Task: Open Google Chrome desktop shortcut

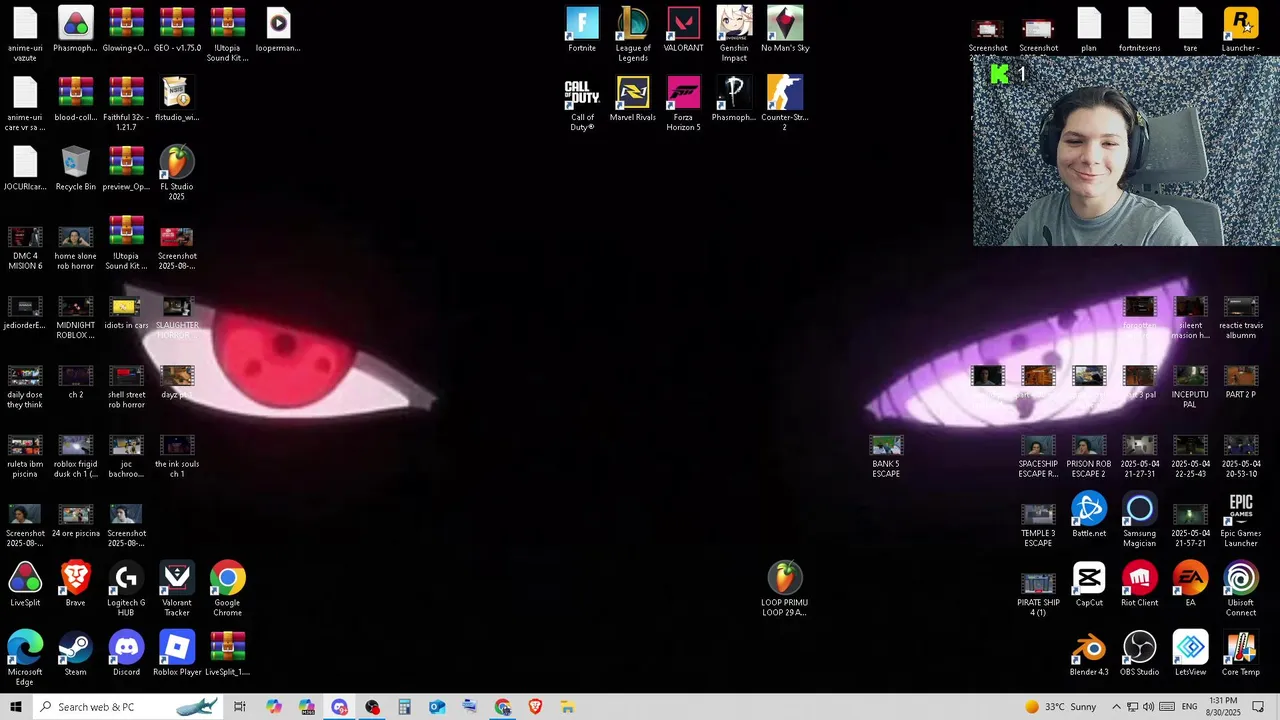Action: coord(227,589)
